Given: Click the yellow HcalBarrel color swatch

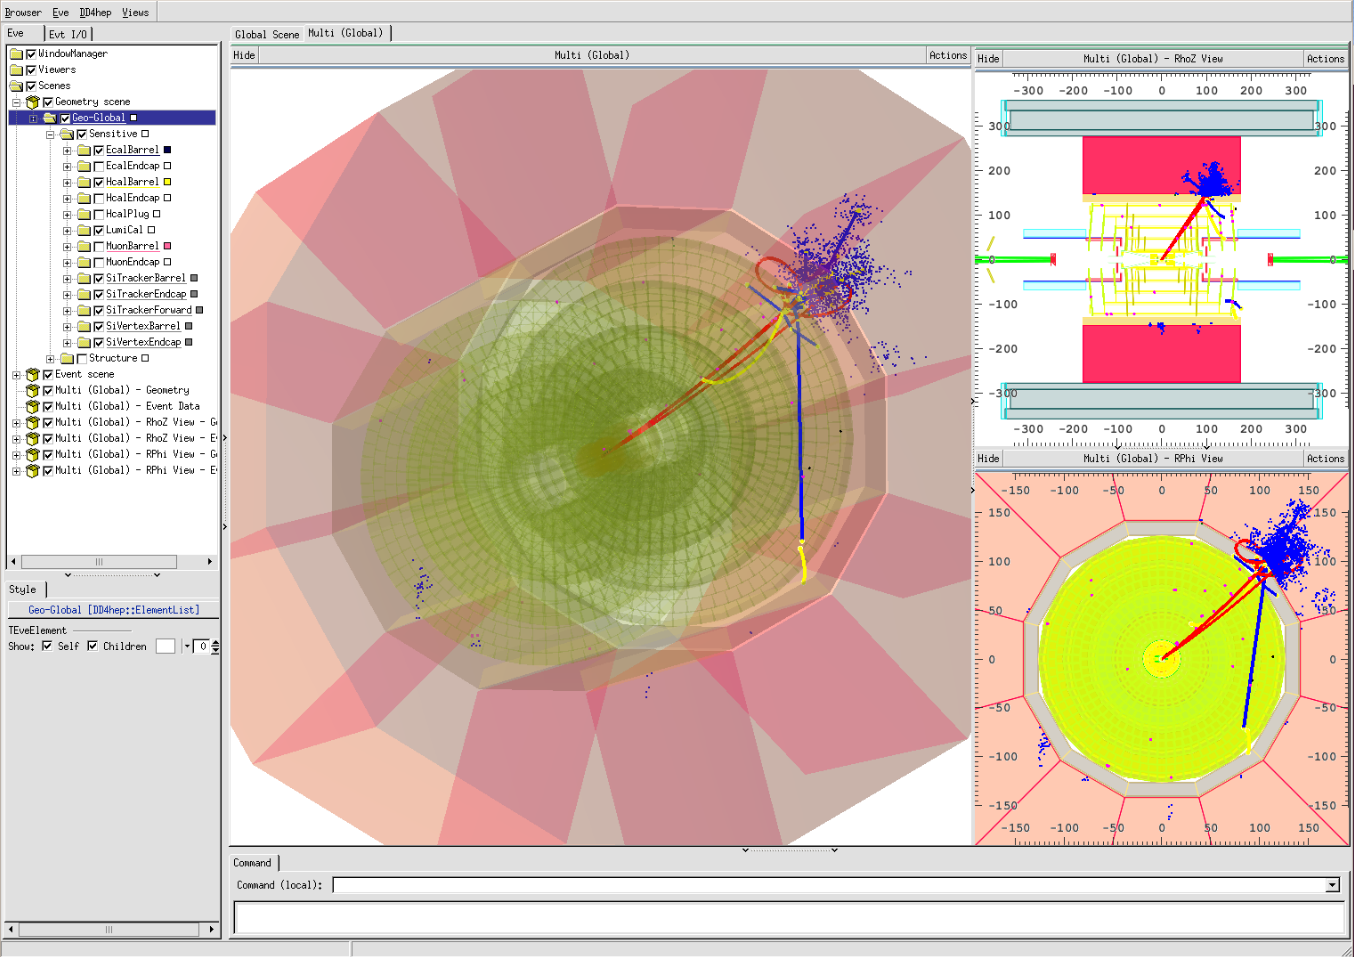Looking at the screenshot, I should pos(167,182).
